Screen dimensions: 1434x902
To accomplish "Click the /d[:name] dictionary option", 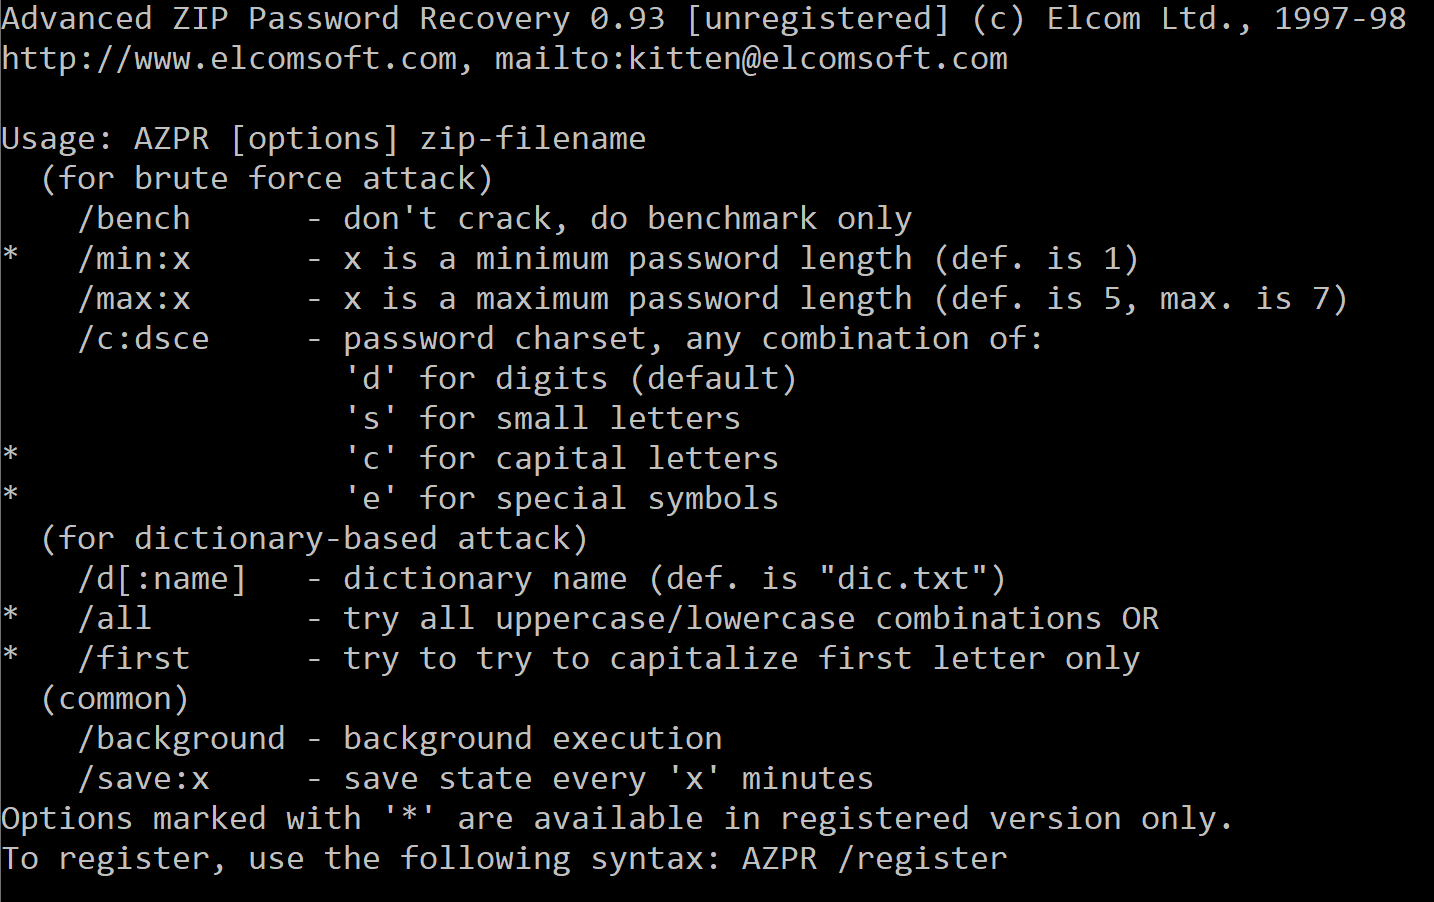I will (x=162, y=579).
